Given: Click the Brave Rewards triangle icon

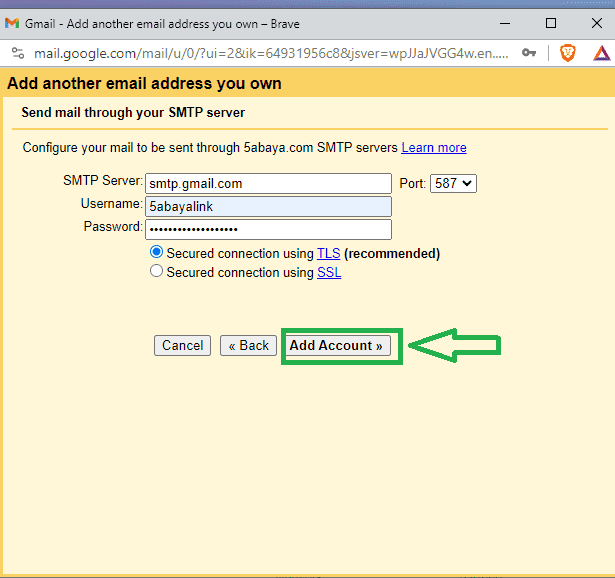Looking at the screenshot, I should point(601,53).
